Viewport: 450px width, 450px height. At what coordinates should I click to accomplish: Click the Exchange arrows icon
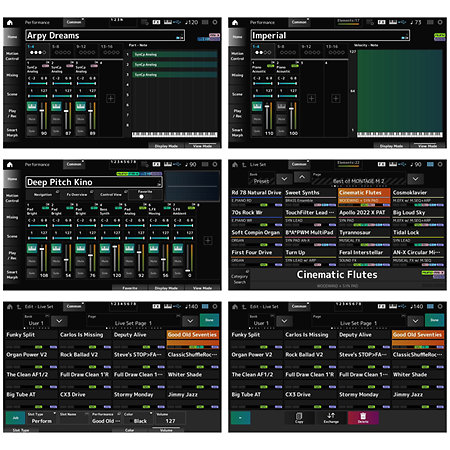pos(331,418)
